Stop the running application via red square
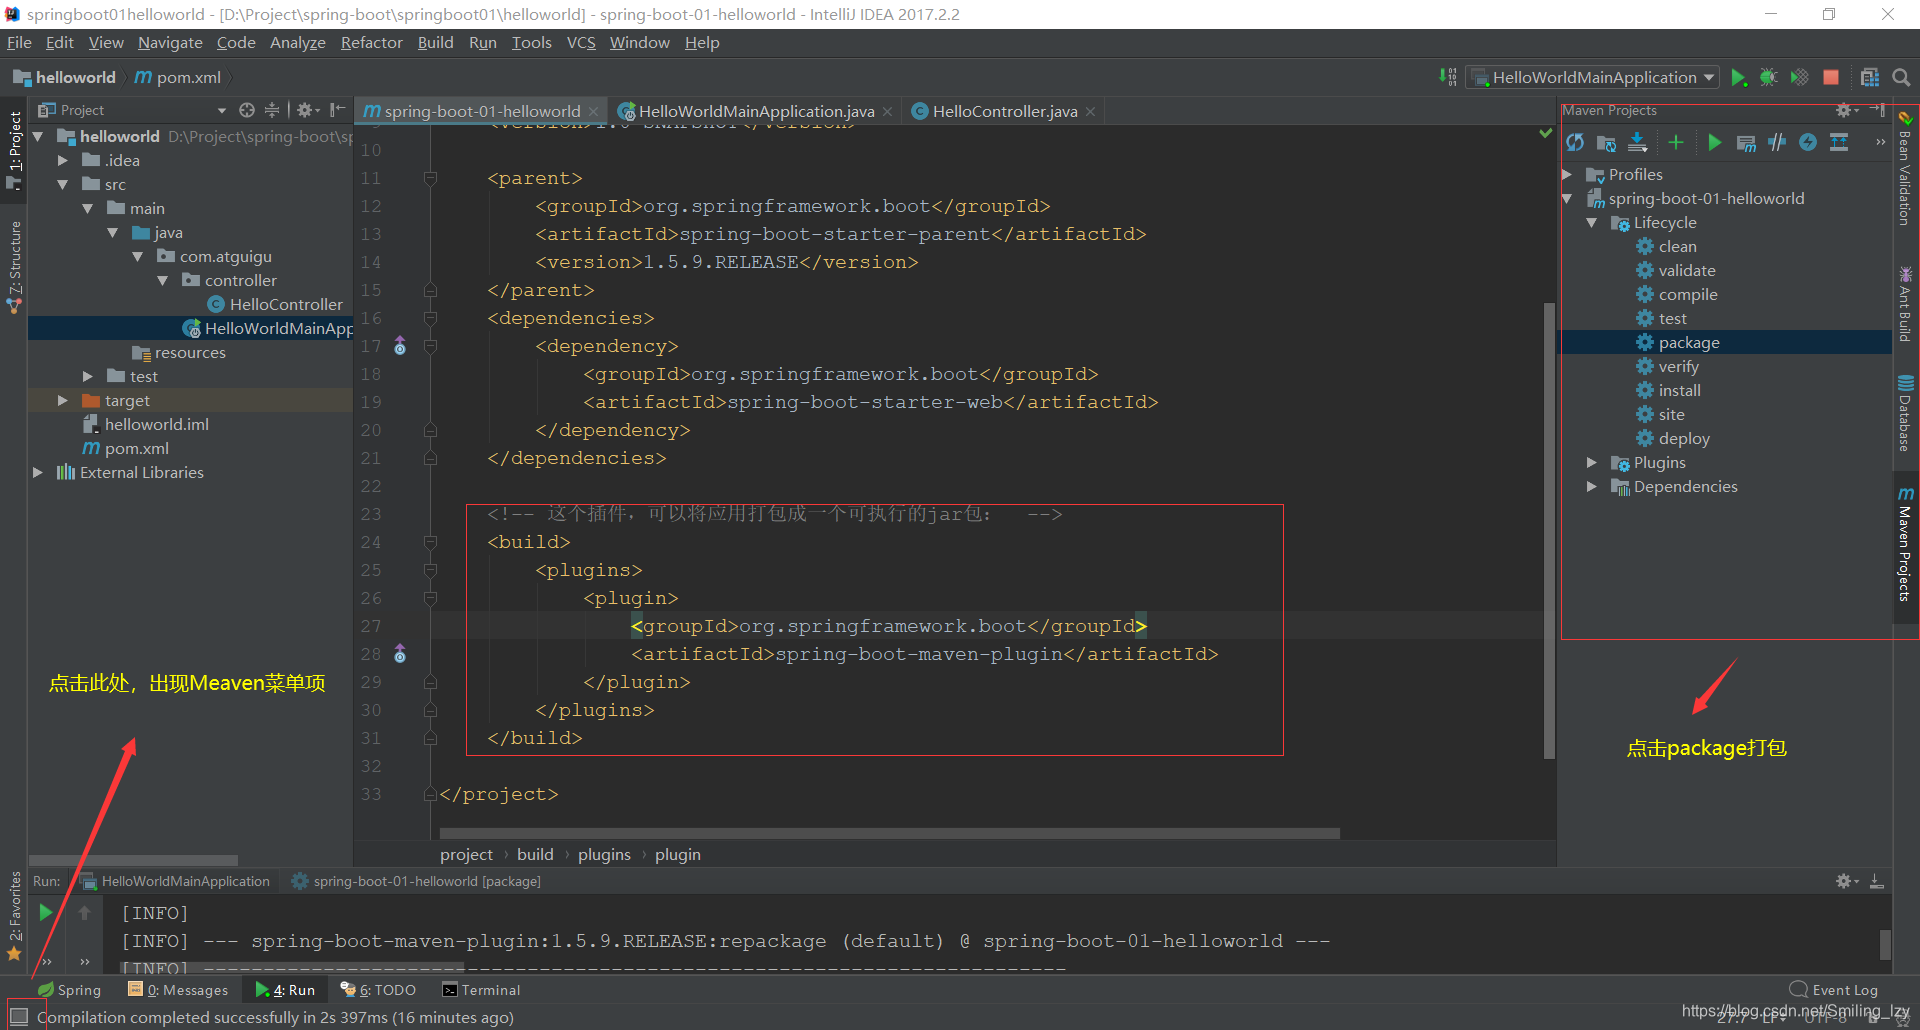The width and height of the screenshot is (1920, 1030). (1831, 78)
